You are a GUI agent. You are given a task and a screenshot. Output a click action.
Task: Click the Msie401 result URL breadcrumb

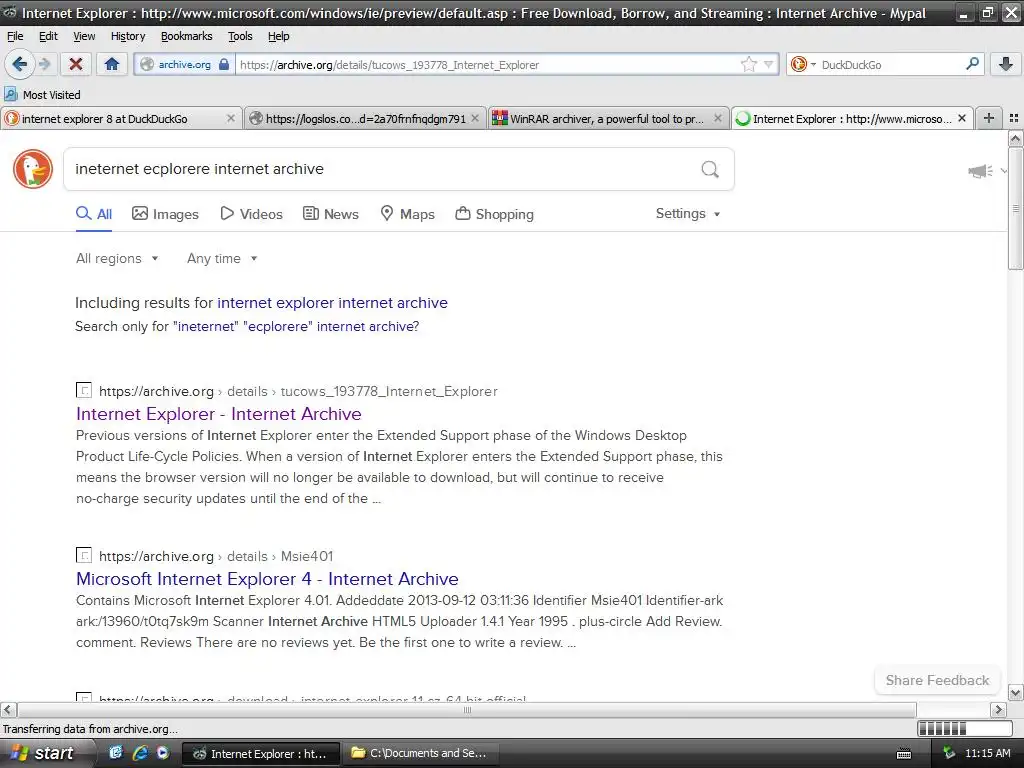[216, 556]
